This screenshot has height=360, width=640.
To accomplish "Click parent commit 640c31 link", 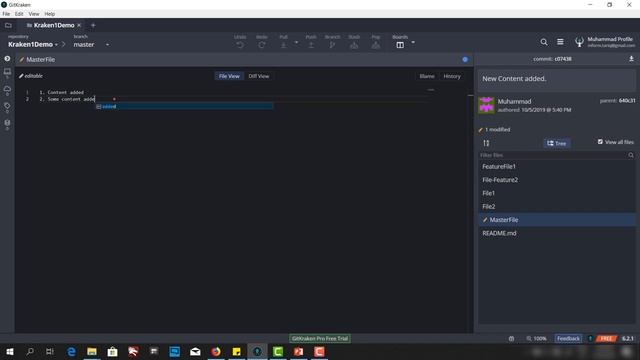I will (x=627, y=101).
